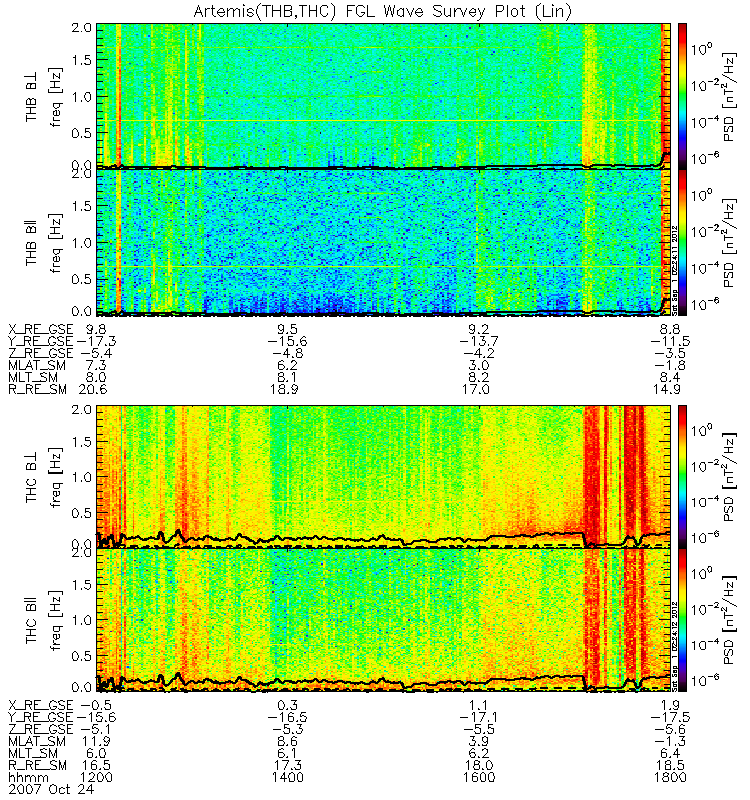Click the time tick label '1400'
The height and width of the screenshot is (800, 750).
tap(287, 778)
